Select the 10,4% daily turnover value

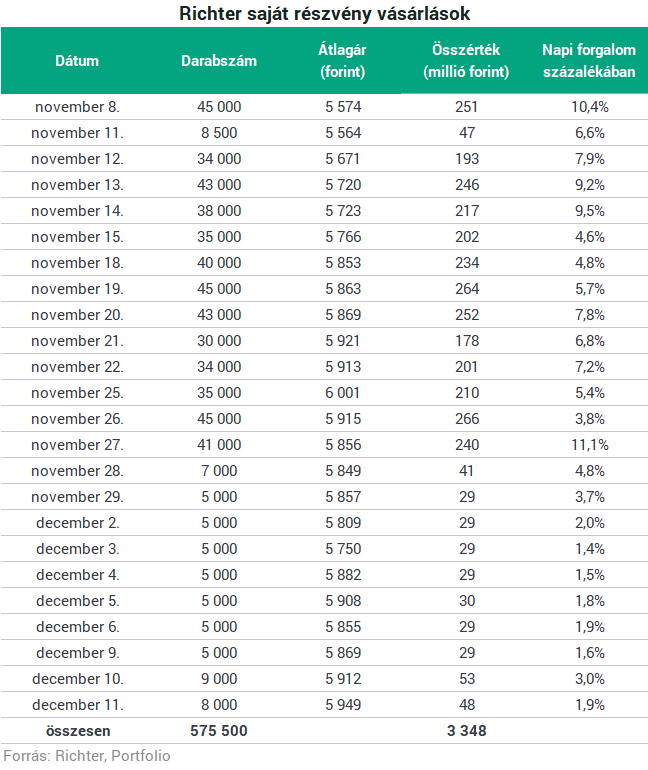click(x=590, y=107)
